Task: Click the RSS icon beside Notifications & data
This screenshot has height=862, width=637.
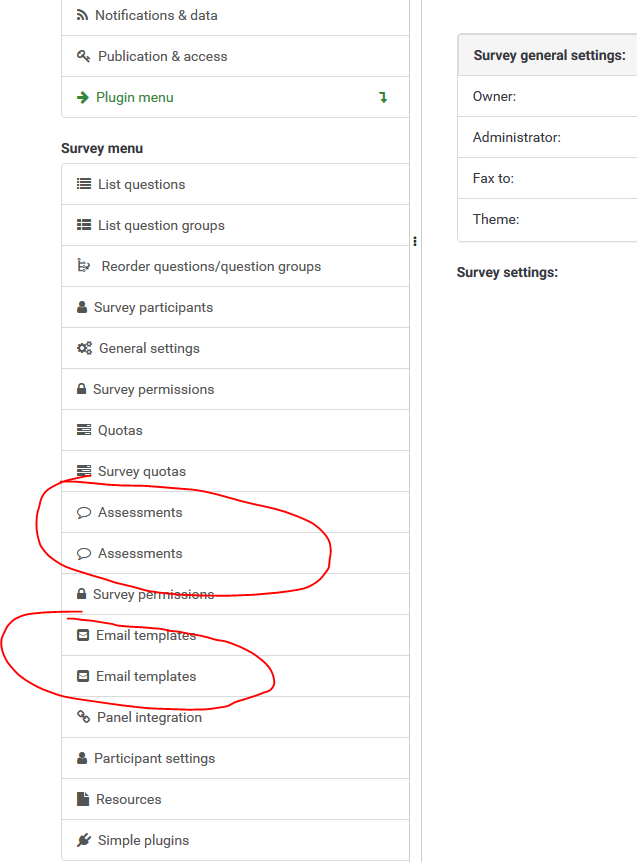Action: (82, 16)
